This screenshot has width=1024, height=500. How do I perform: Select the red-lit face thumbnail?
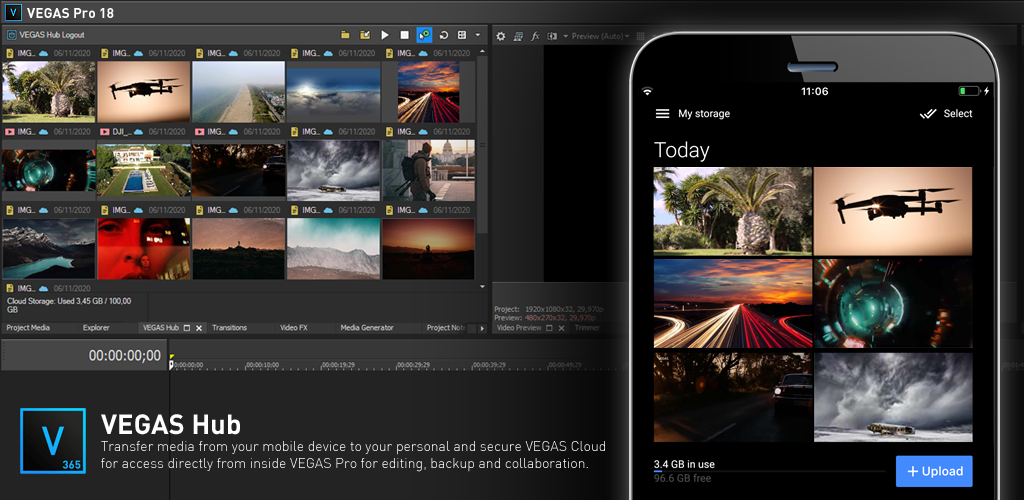[x=144, y=249]
